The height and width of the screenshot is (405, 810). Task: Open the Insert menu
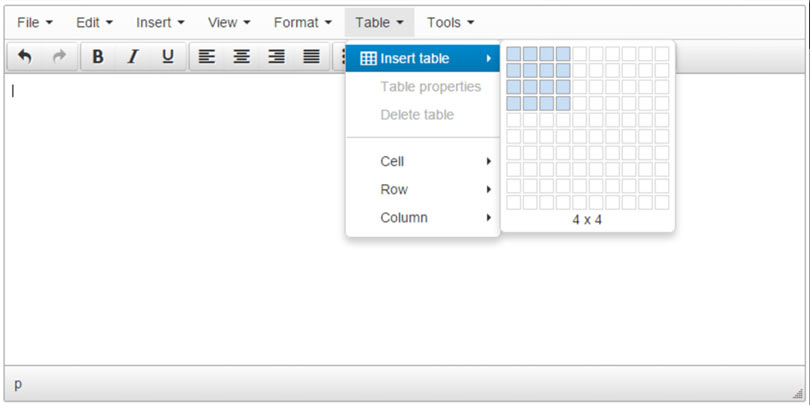[160, 23]
